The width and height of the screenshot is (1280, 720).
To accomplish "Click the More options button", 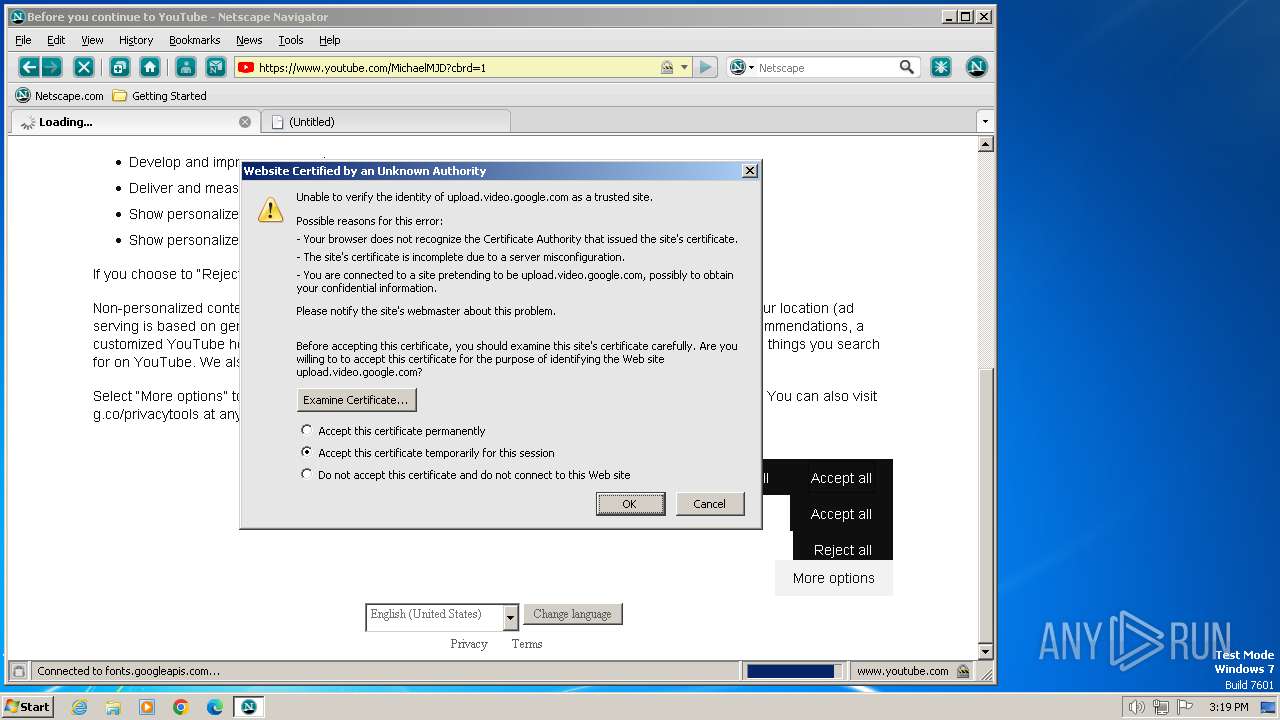I will click(834, 578).
